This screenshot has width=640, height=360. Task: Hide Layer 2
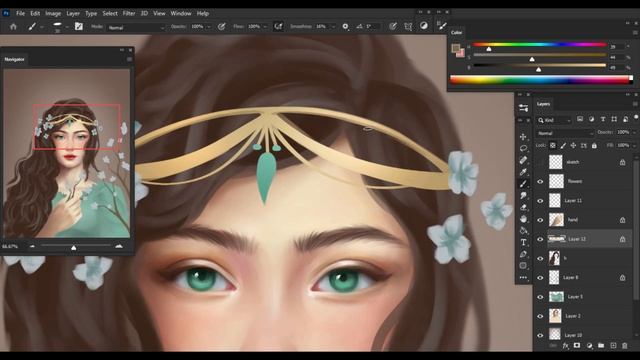540,316
